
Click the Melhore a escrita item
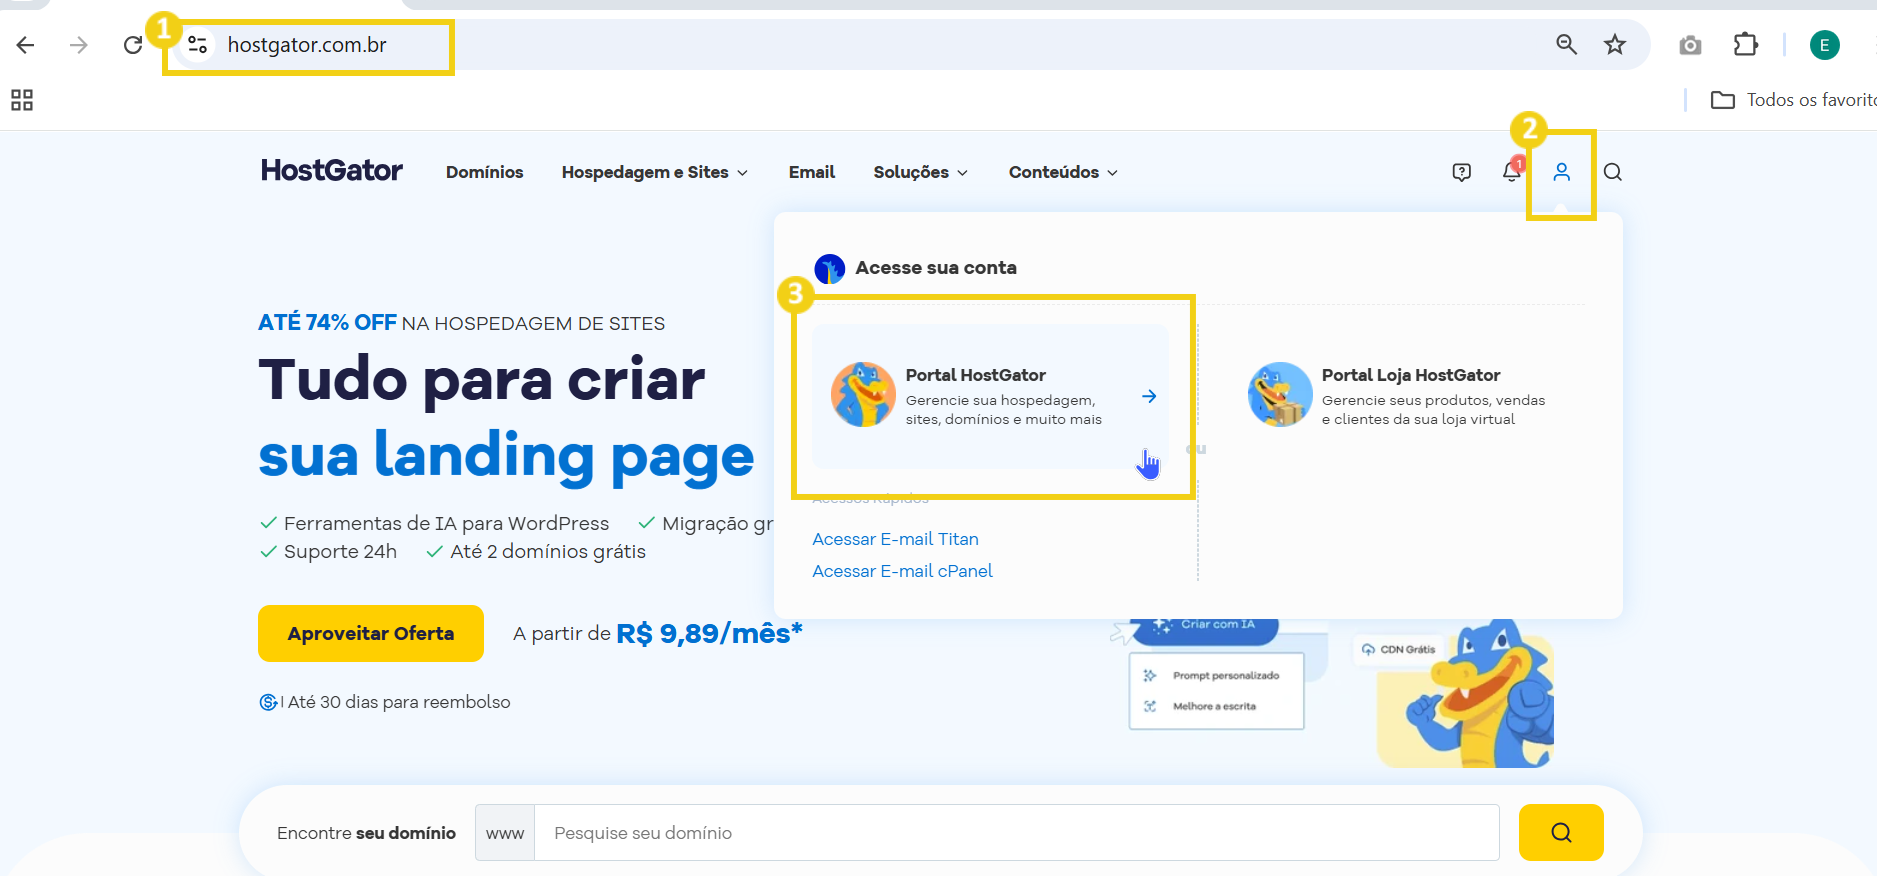1214,706
